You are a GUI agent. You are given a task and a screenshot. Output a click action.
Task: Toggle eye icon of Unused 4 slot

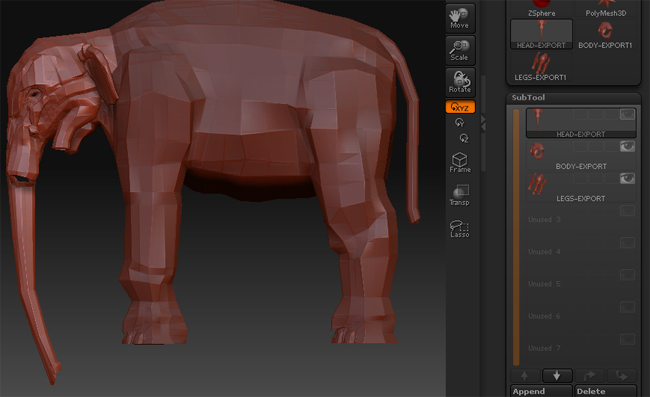(x=627, y=243)
